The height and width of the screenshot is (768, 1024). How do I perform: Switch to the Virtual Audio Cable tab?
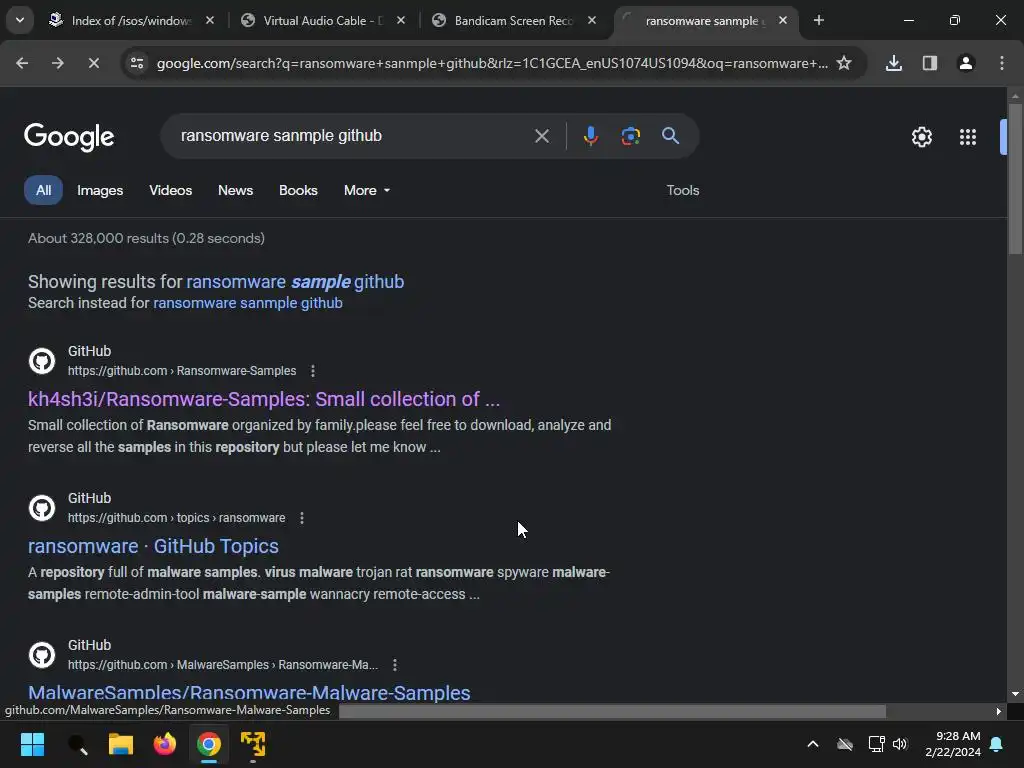(323, 20)
